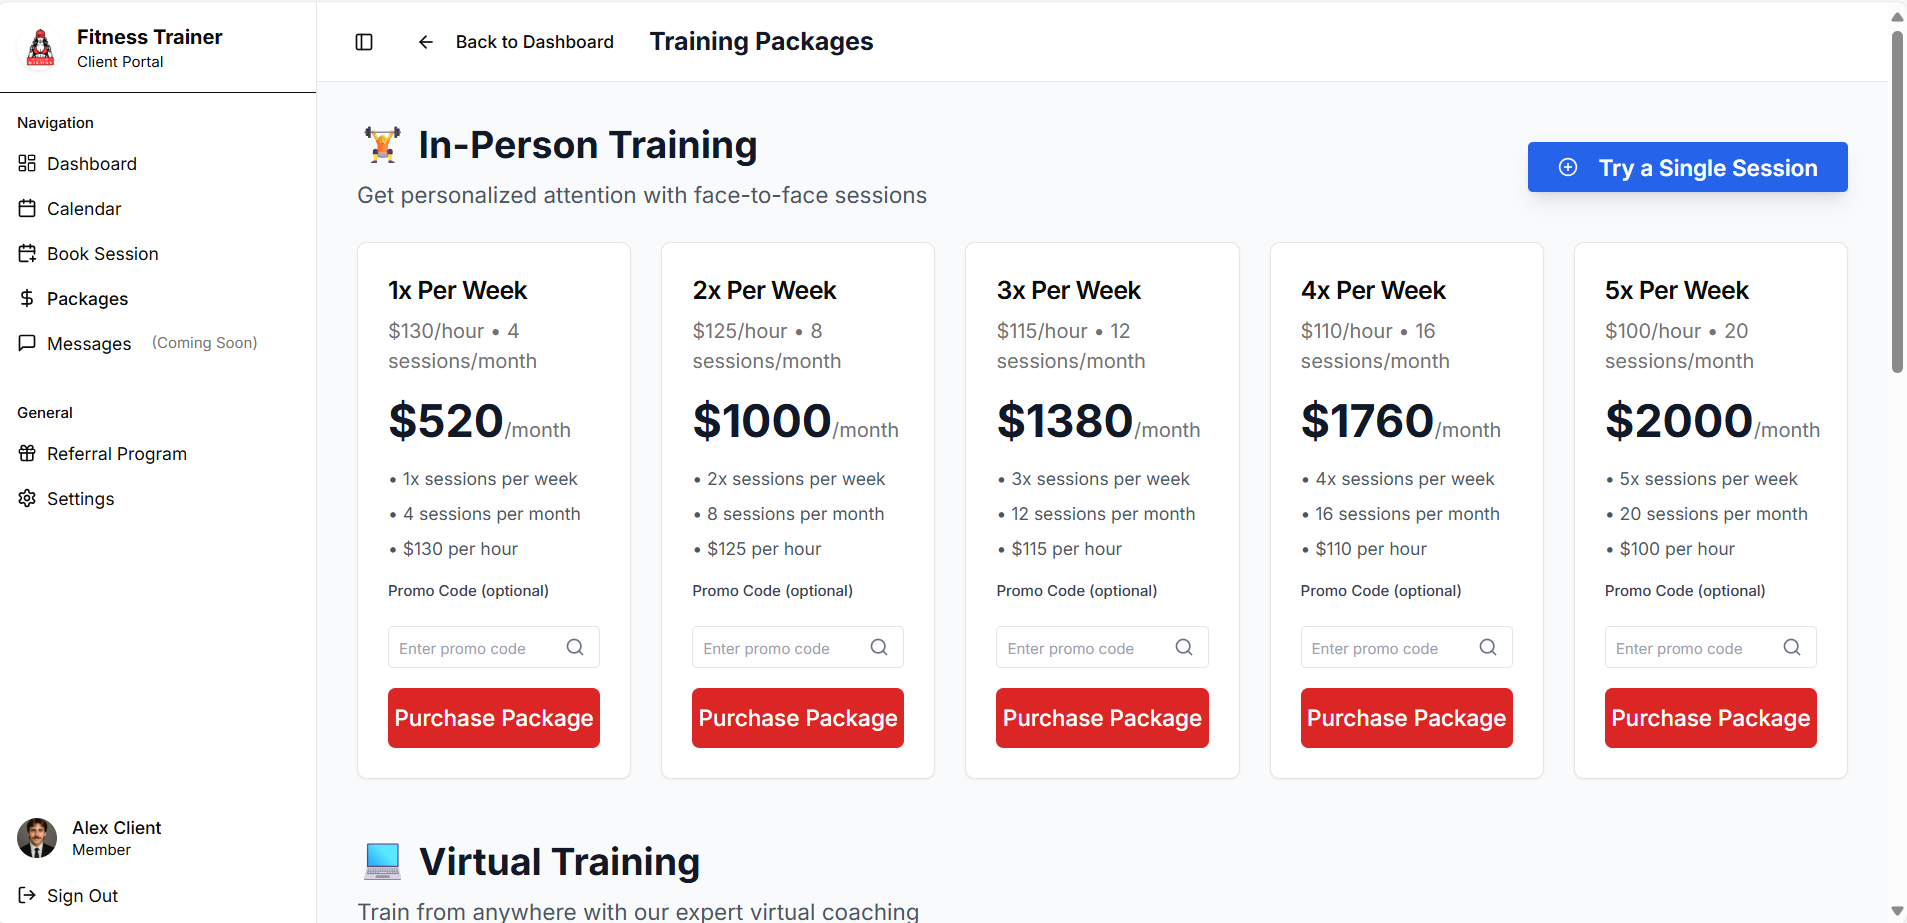Toggle the sidebar with the panel icon

364,42
